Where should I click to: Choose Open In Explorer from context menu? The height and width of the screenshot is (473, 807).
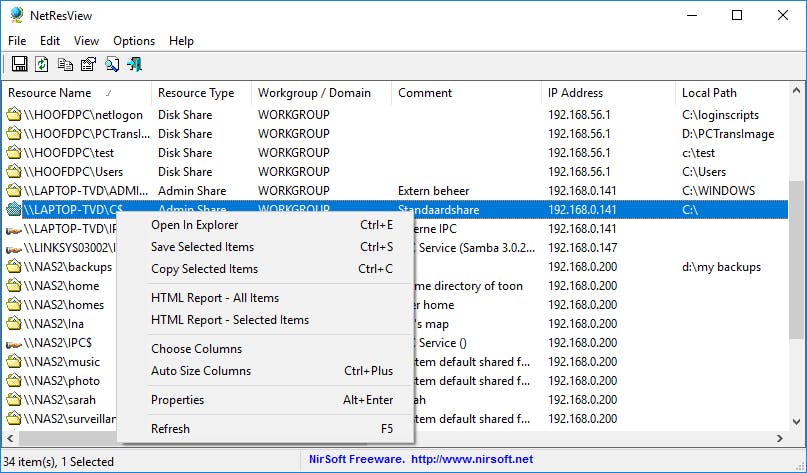(x=195, y=225)
